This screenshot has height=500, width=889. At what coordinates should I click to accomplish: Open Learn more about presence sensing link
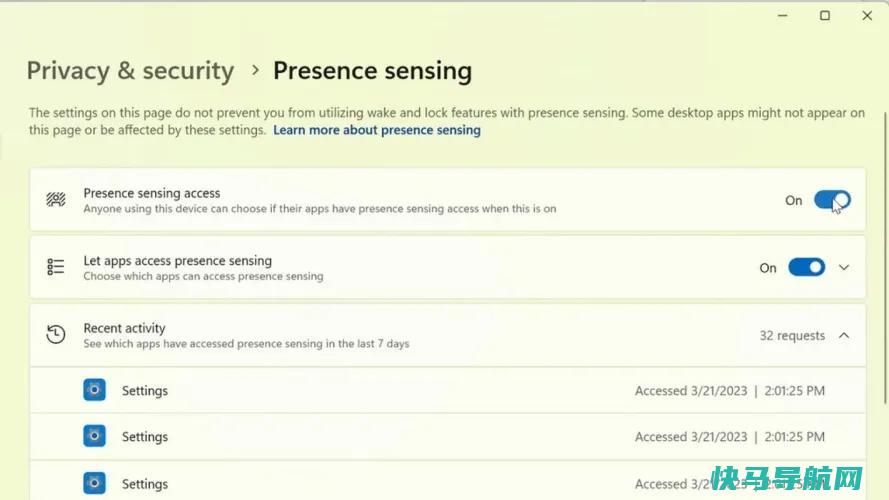coord(377,130)
